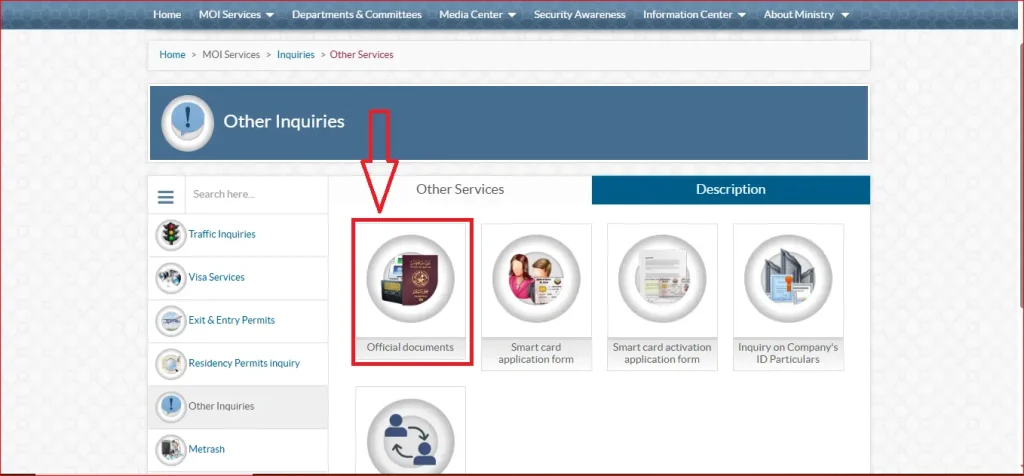Click Smart card activation application form caption

point(662,353)
